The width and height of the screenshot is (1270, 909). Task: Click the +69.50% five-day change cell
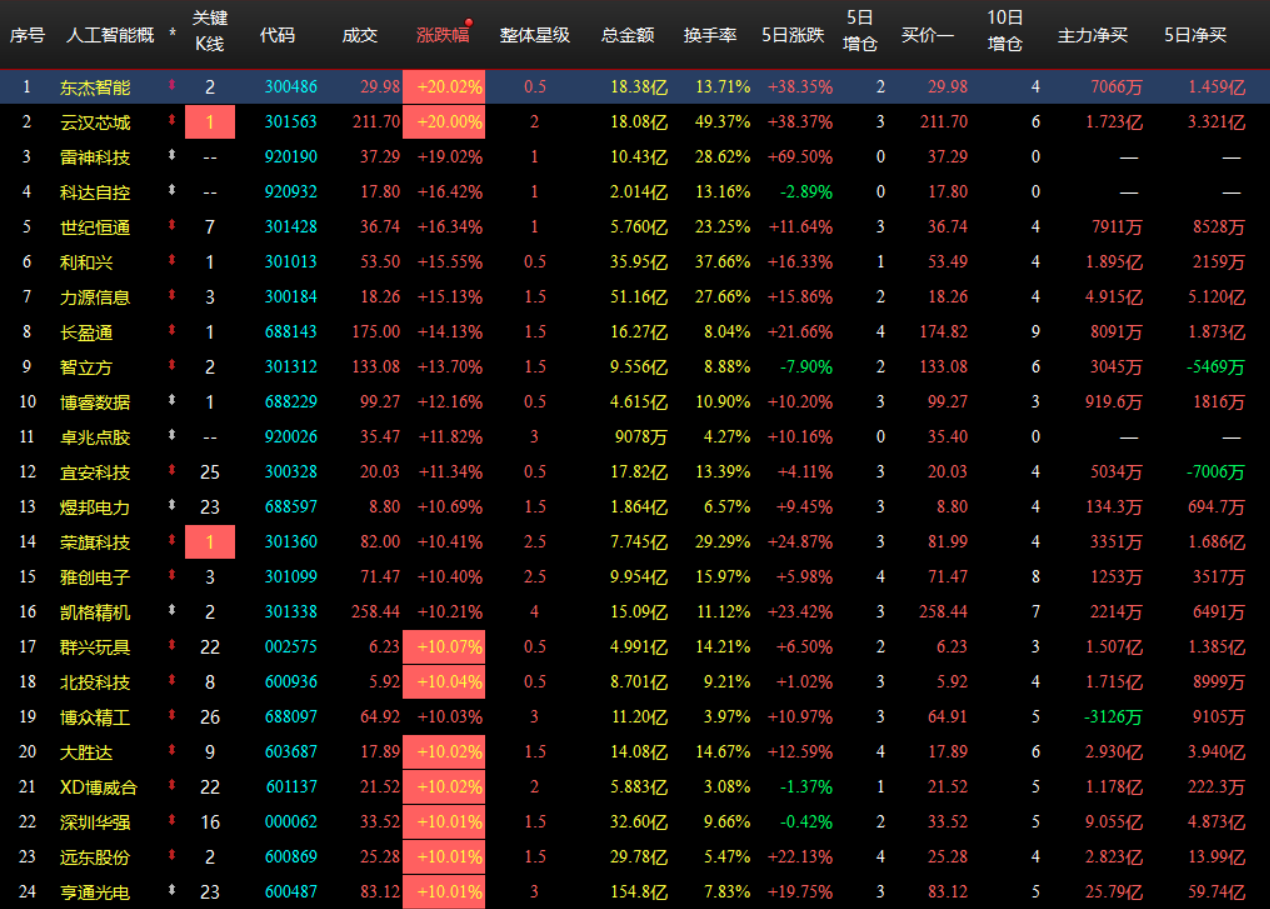point(800,157)
